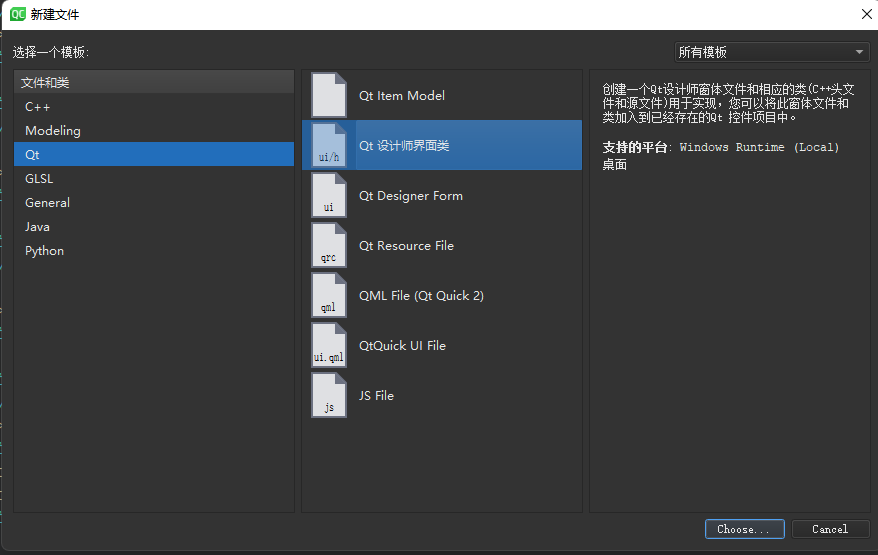Choose the QML File (Qt Quick 2) template

tap(442, 295)
